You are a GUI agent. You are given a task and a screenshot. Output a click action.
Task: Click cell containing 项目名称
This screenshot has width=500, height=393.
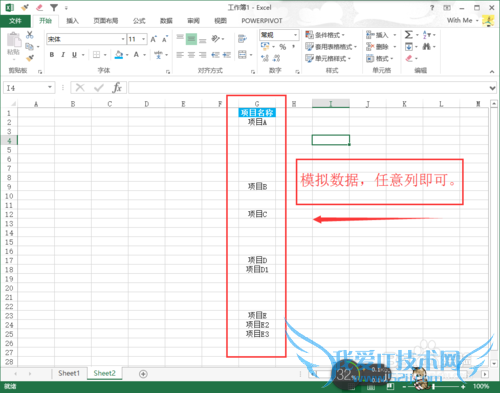coord(257,113)
